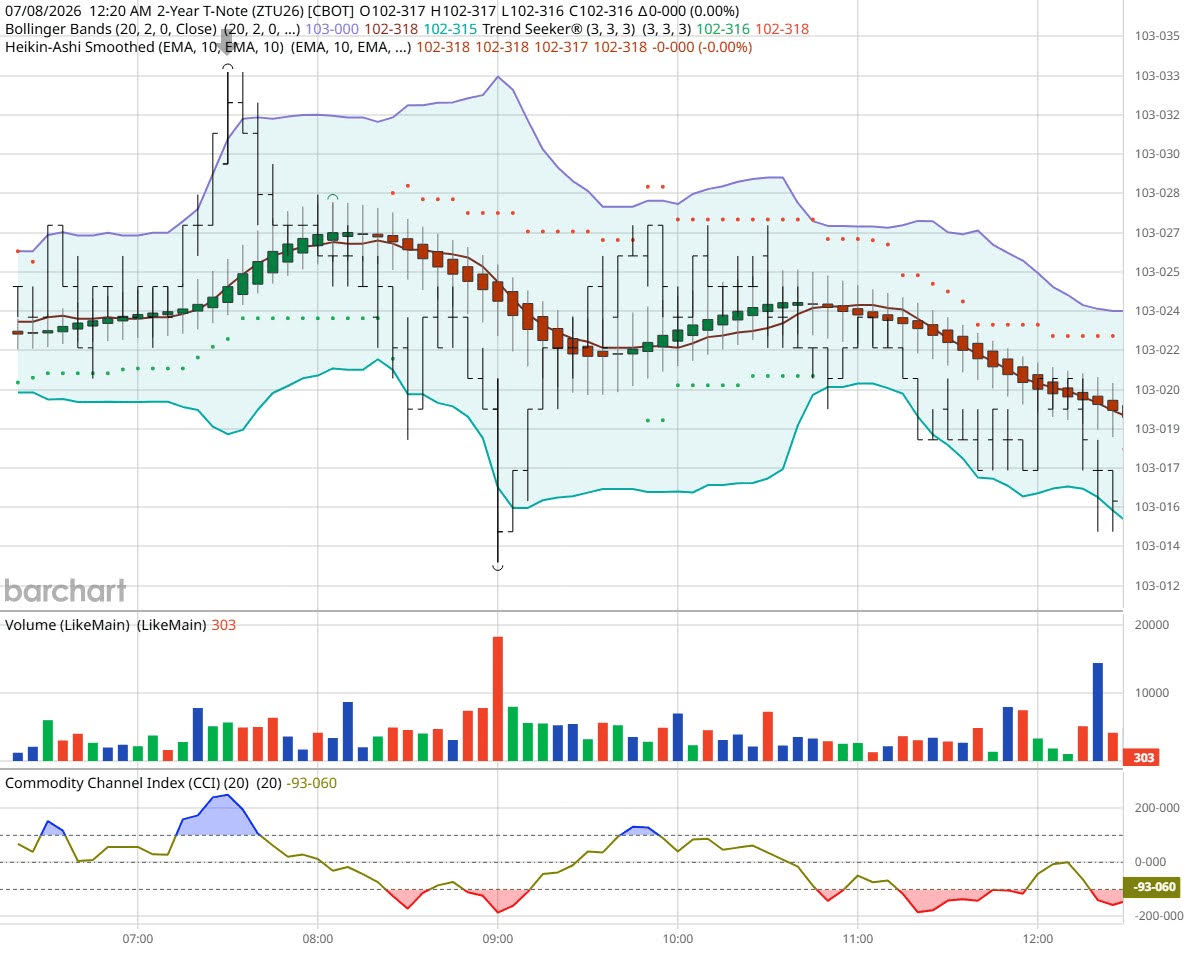The width and height of the screenshot is (1188, 953).
Task: Click price axis label '103-019'
Action: (x=1157, y=429)
